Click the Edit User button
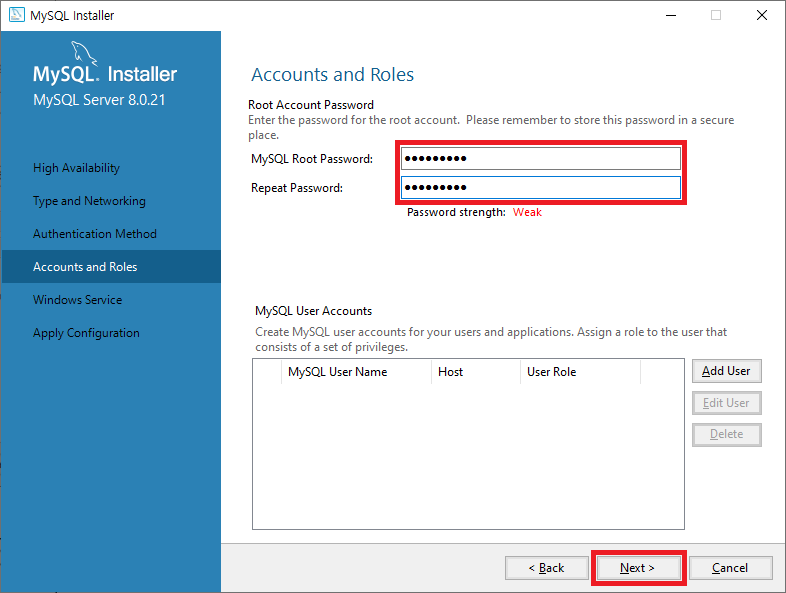 pos(726,403)
